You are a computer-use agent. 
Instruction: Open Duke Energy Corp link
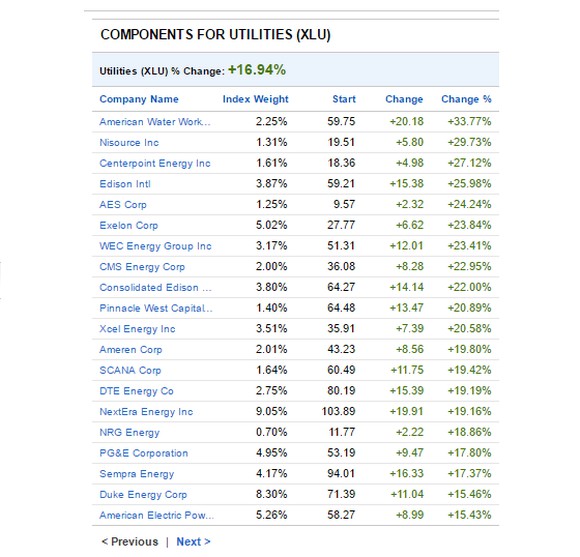point(143,494)
